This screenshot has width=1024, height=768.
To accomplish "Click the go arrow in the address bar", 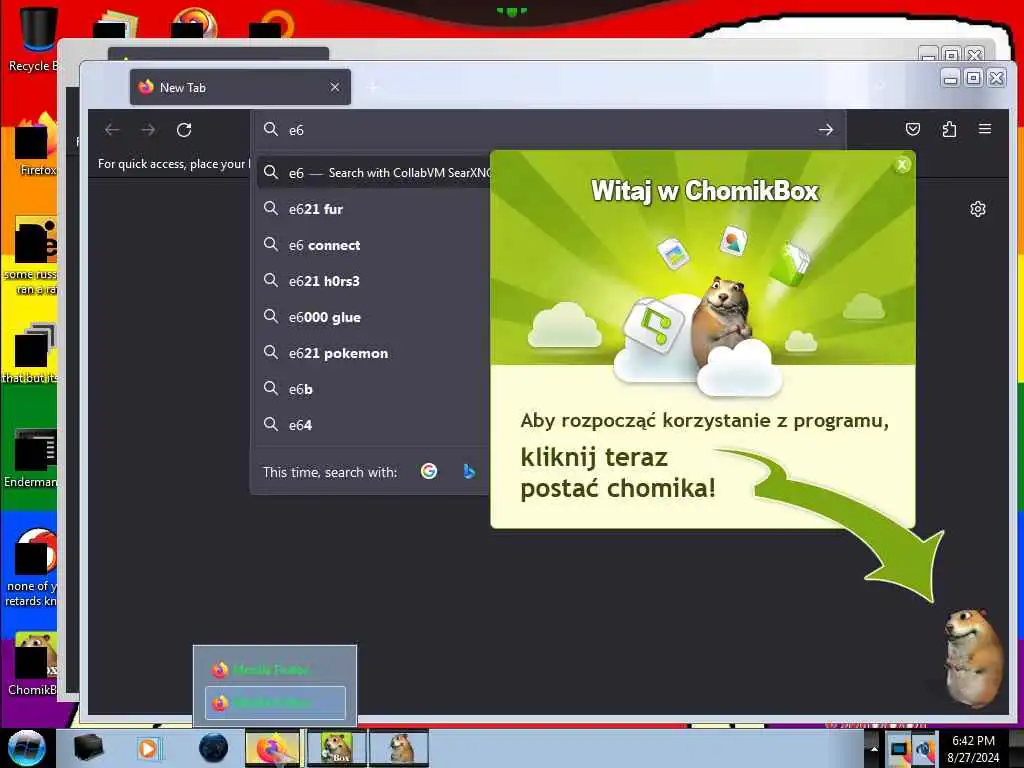I will click(825, 130).
